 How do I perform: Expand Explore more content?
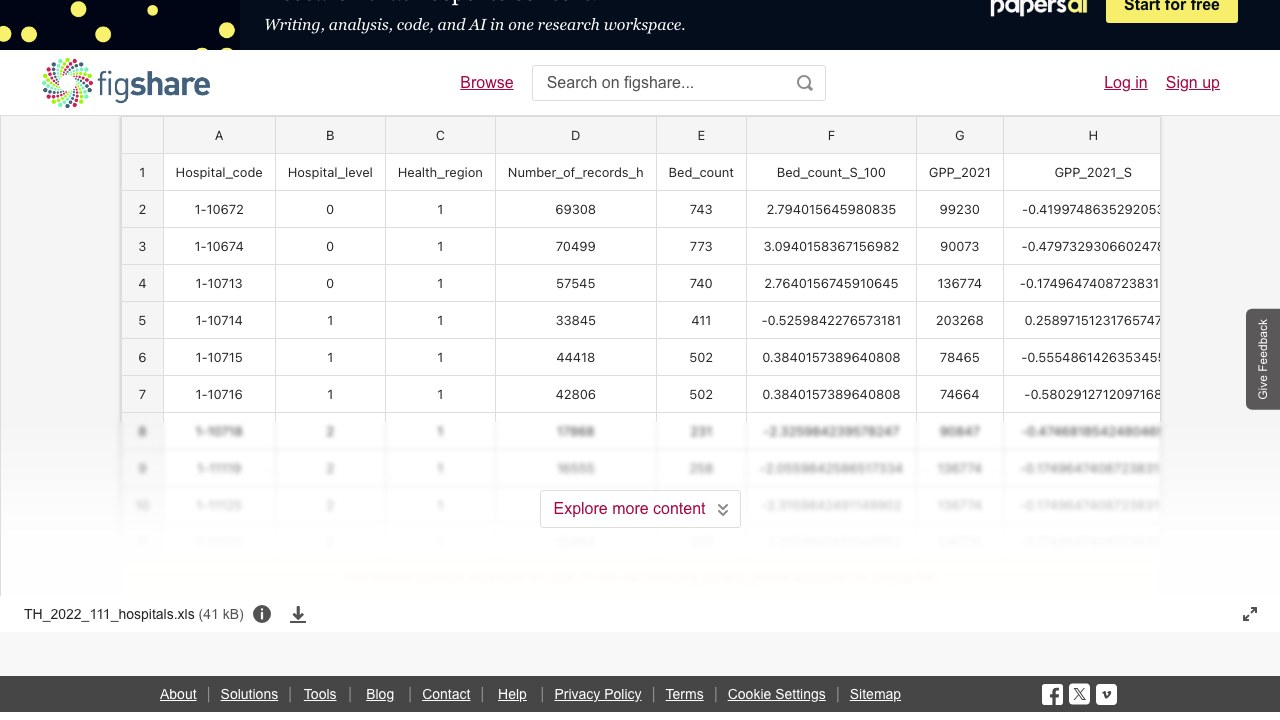640,509
